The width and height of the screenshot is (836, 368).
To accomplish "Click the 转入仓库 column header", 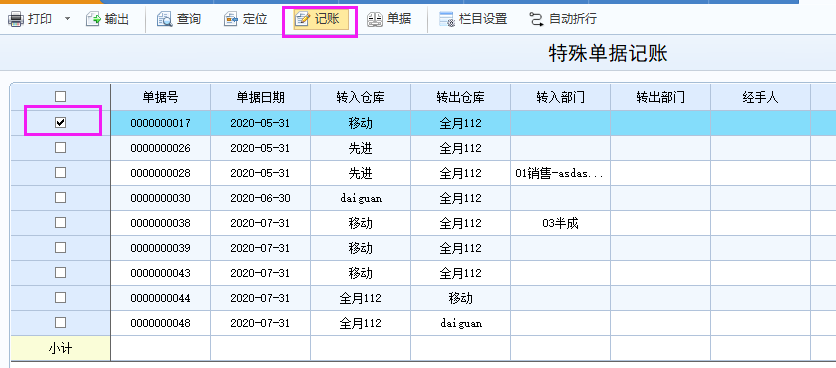I will (360, 97).
